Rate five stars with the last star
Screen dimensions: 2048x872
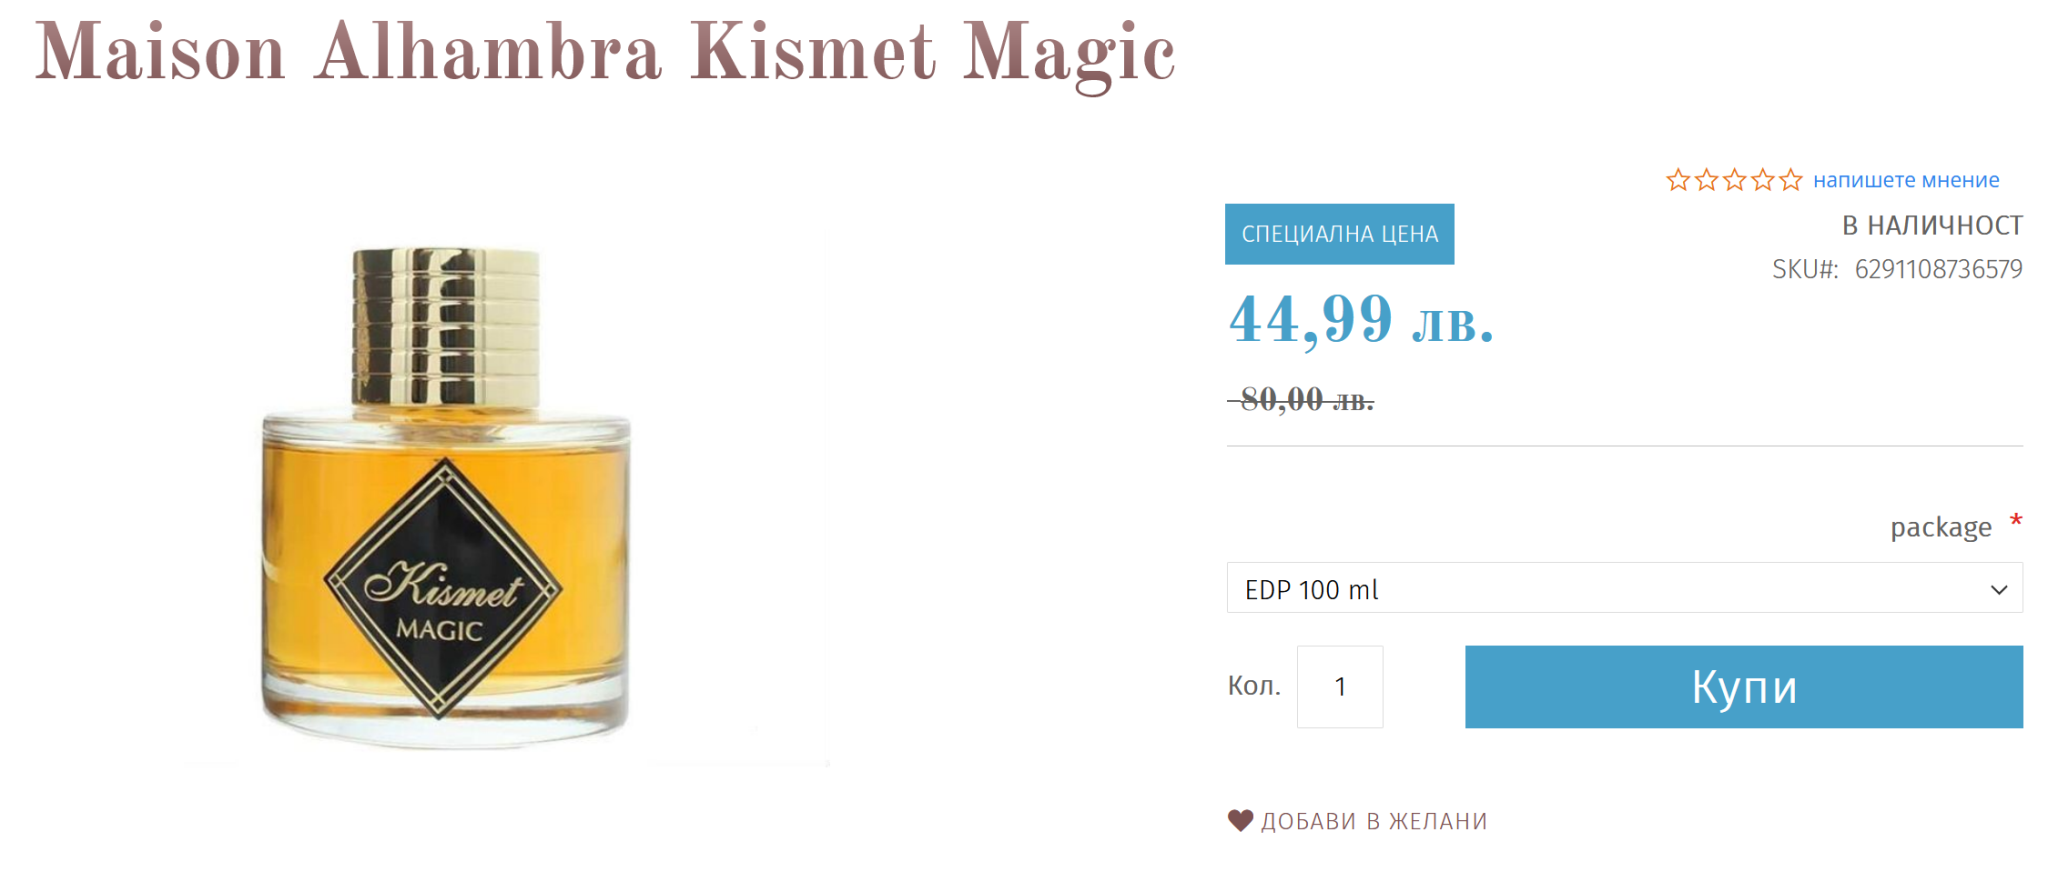tap(1790, 180)
